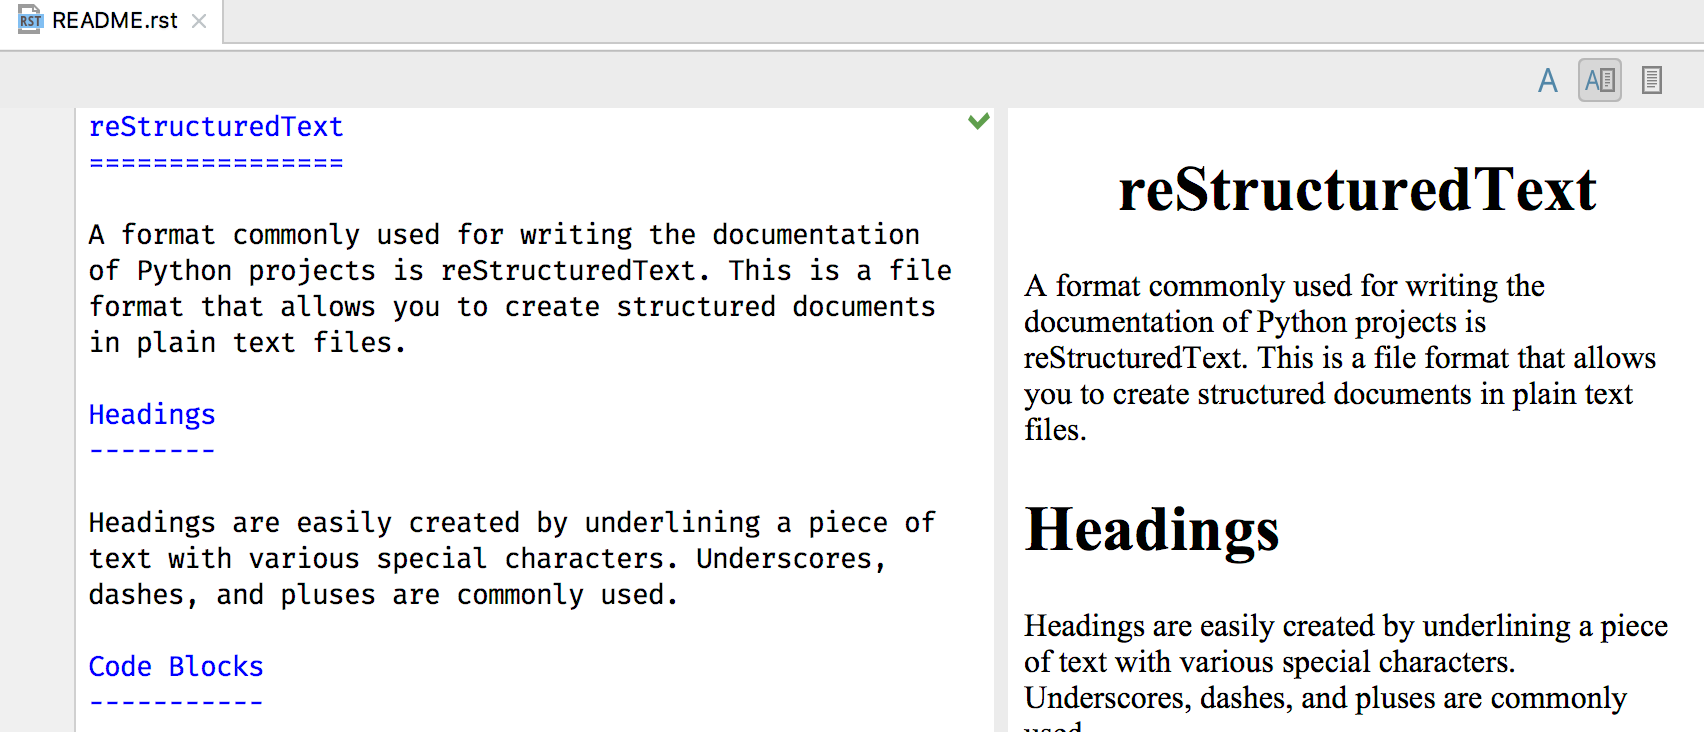Click the rendered 'reStructuredText' preview title
1704x732 pixels.
(1357, 189)
